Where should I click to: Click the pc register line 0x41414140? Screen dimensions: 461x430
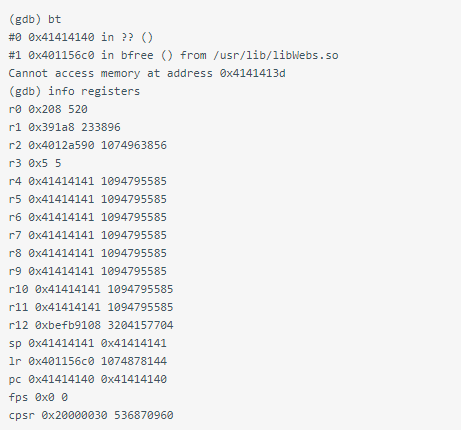[x=88, y=379]
